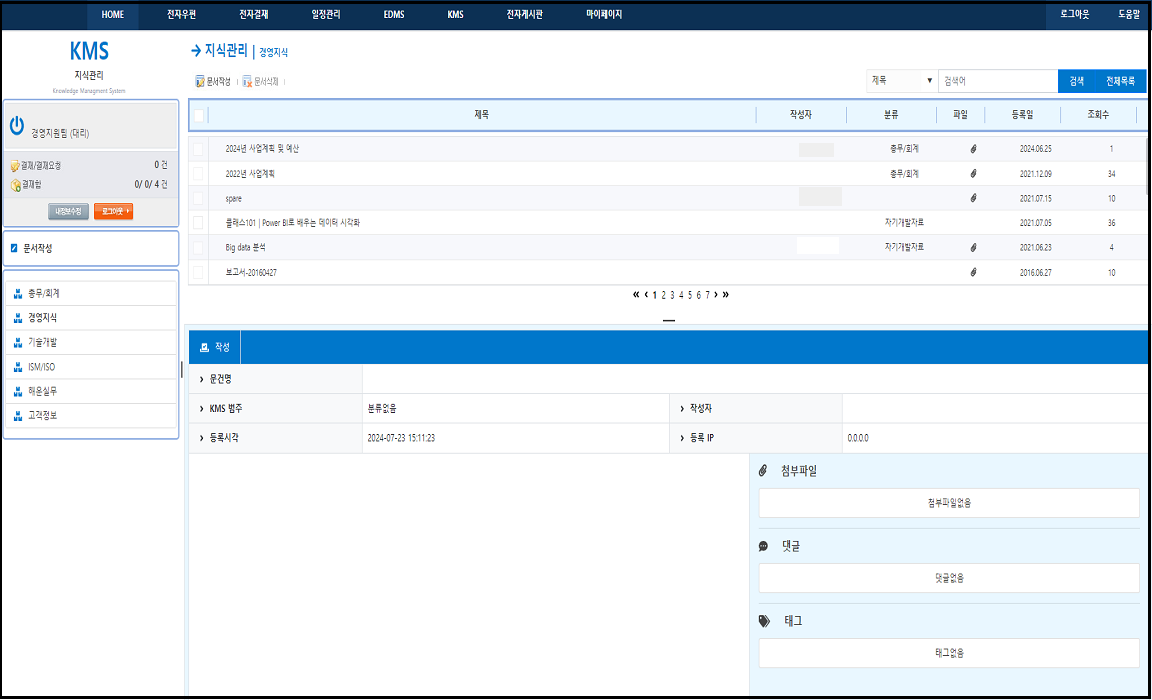Image resolution: width=1152 pixels, height=700 pixels.
Task: Click the 해운실무 category icon in sidebar
Action: (18, 392)
